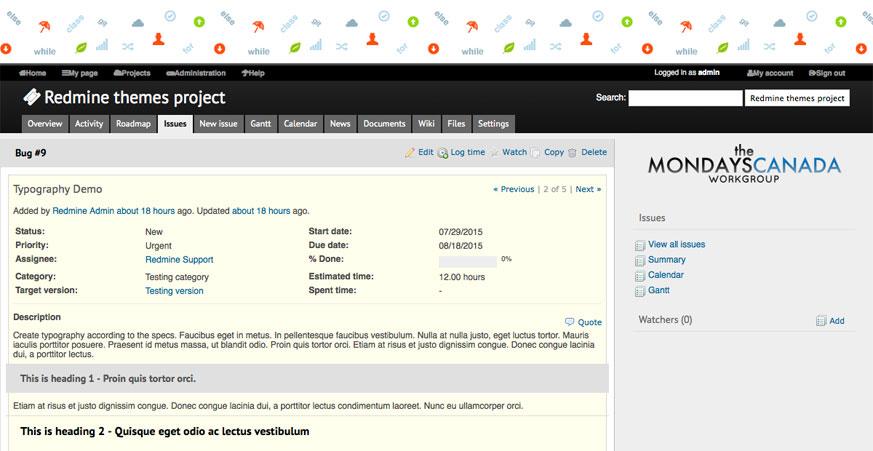Click the ticket logo beside project title
Image resolution: width=873 pixels, height=451 pixels.
click(x=32, y=97)
